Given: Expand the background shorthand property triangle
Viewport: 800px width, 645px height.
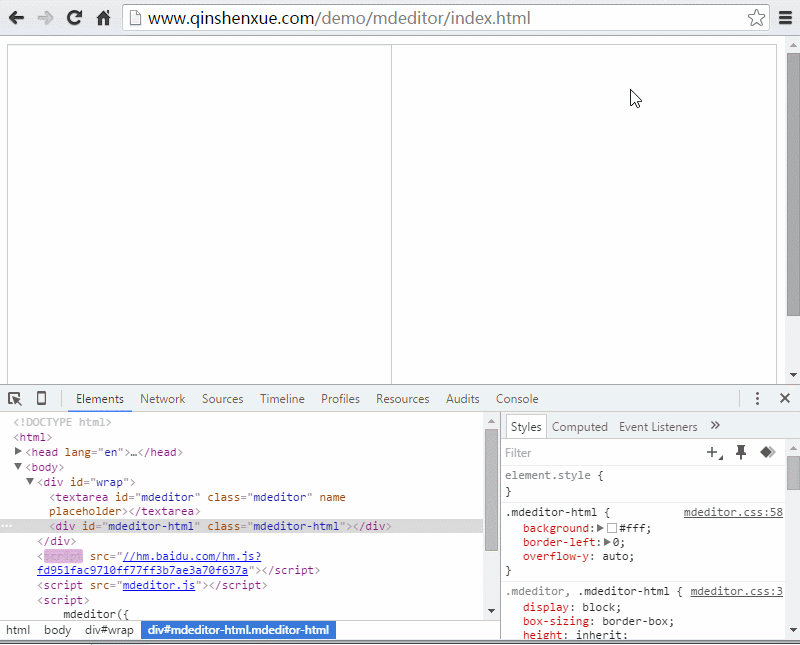Looking at the screenshot, I should pyautogui.click(x=600, y=528).
